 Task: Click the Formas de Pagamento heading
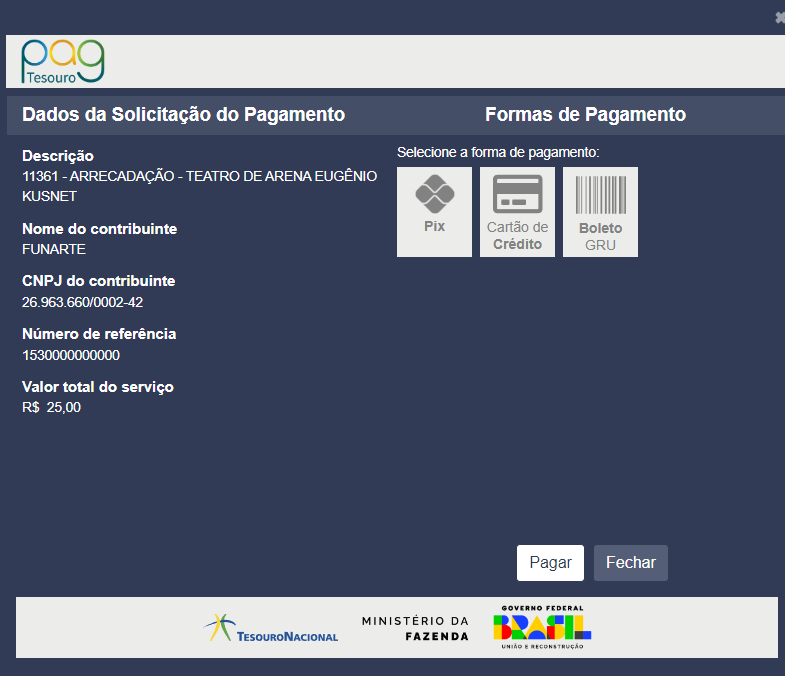(585, 115)
